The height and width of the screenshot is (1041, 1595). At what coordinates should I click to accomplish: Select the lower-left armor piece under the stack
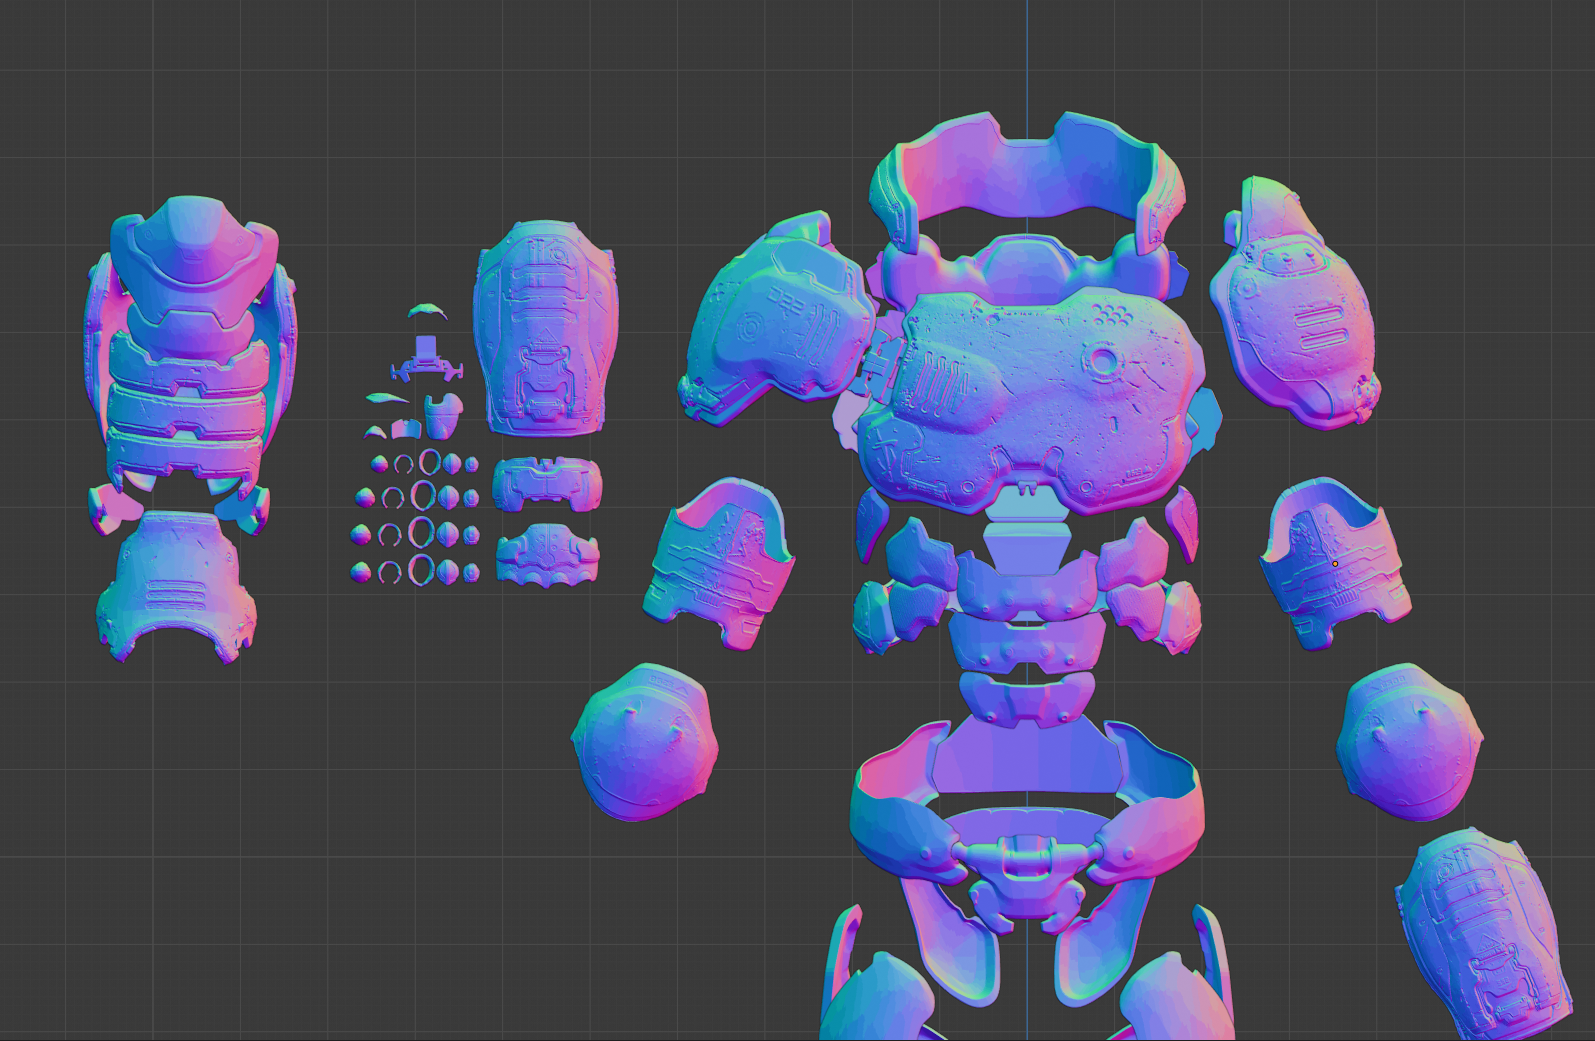click(177, 585)
